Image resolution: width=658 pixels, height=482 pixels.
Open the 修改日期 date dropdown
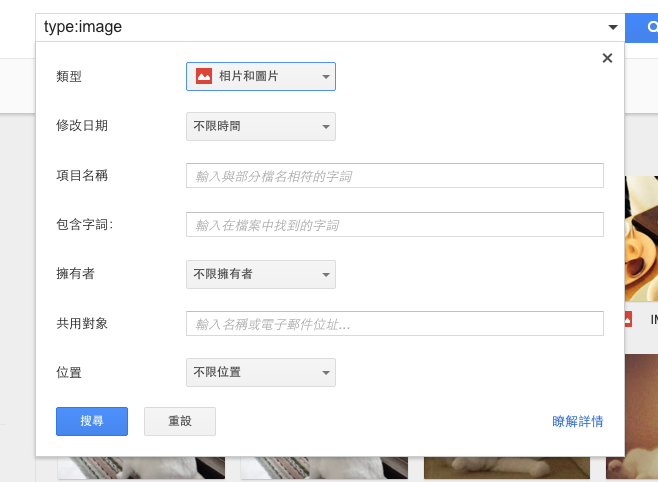pyautogui.click(x=261, y=126)
